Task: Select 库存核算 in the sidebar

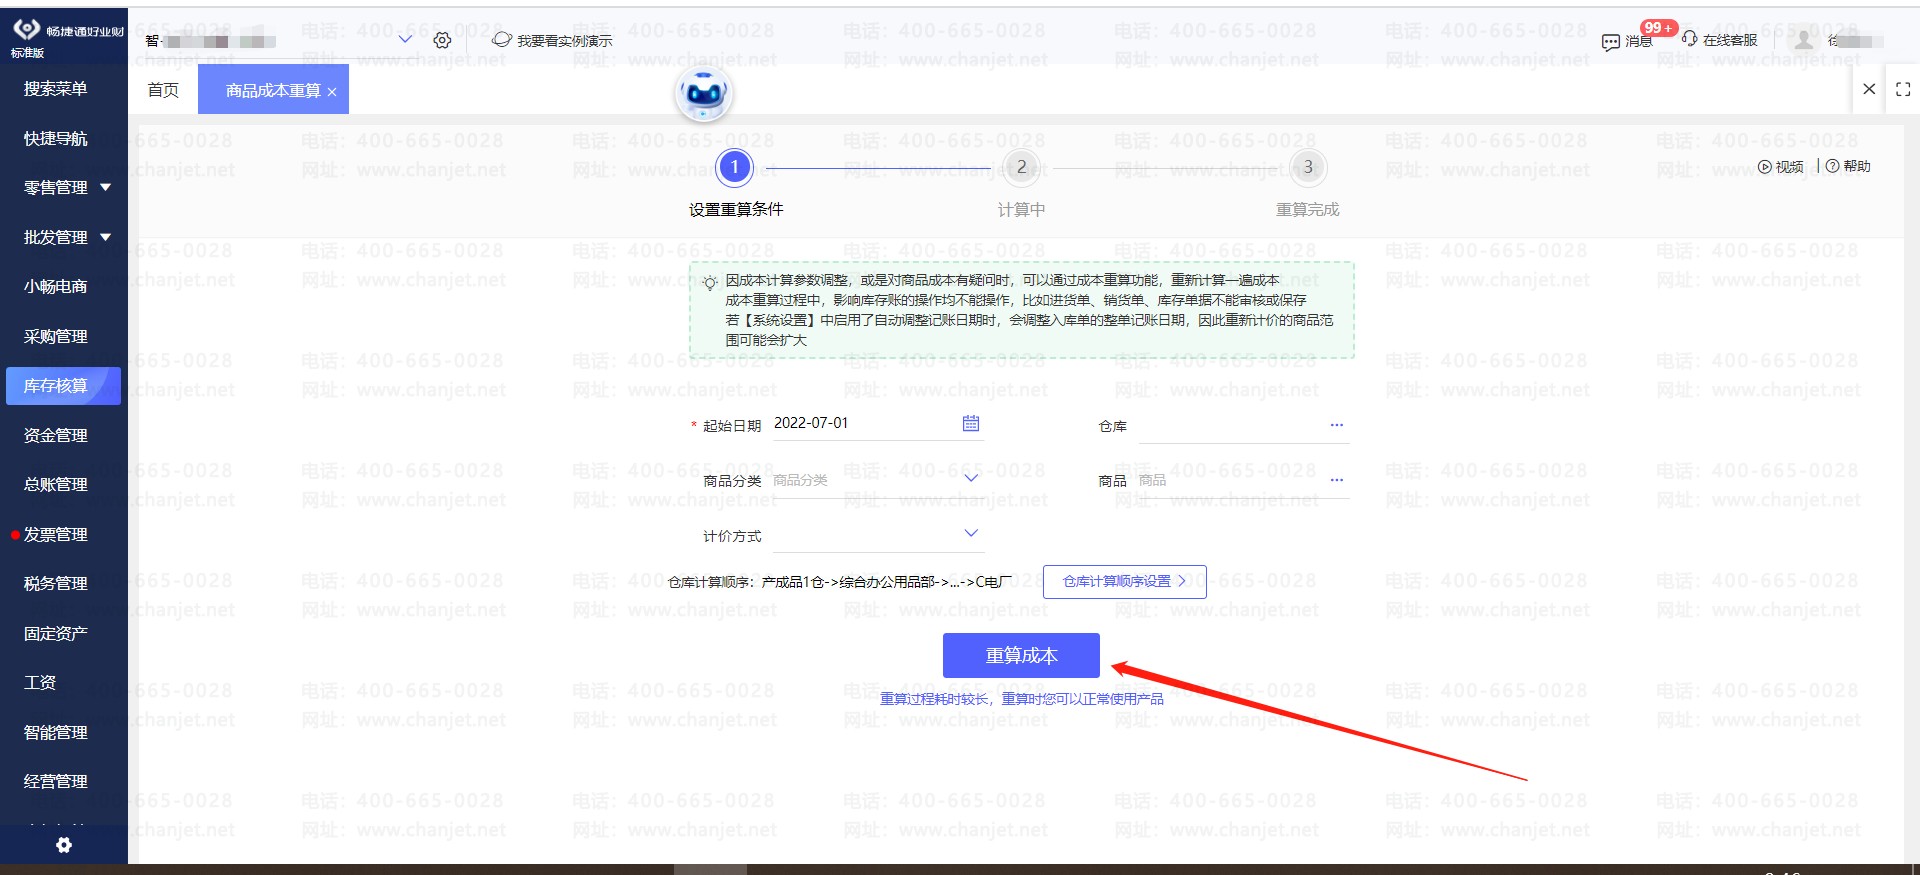Action: coord(63,386)
